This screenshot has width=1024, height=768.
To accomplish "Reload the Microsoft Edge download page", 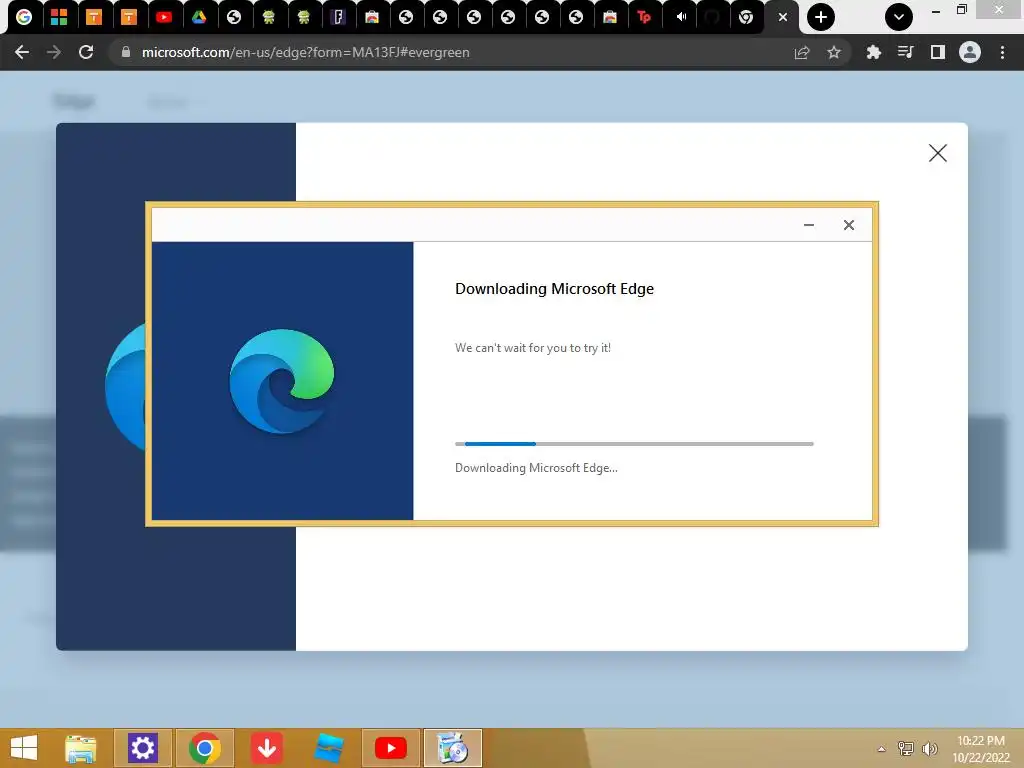I will [86, 52].
